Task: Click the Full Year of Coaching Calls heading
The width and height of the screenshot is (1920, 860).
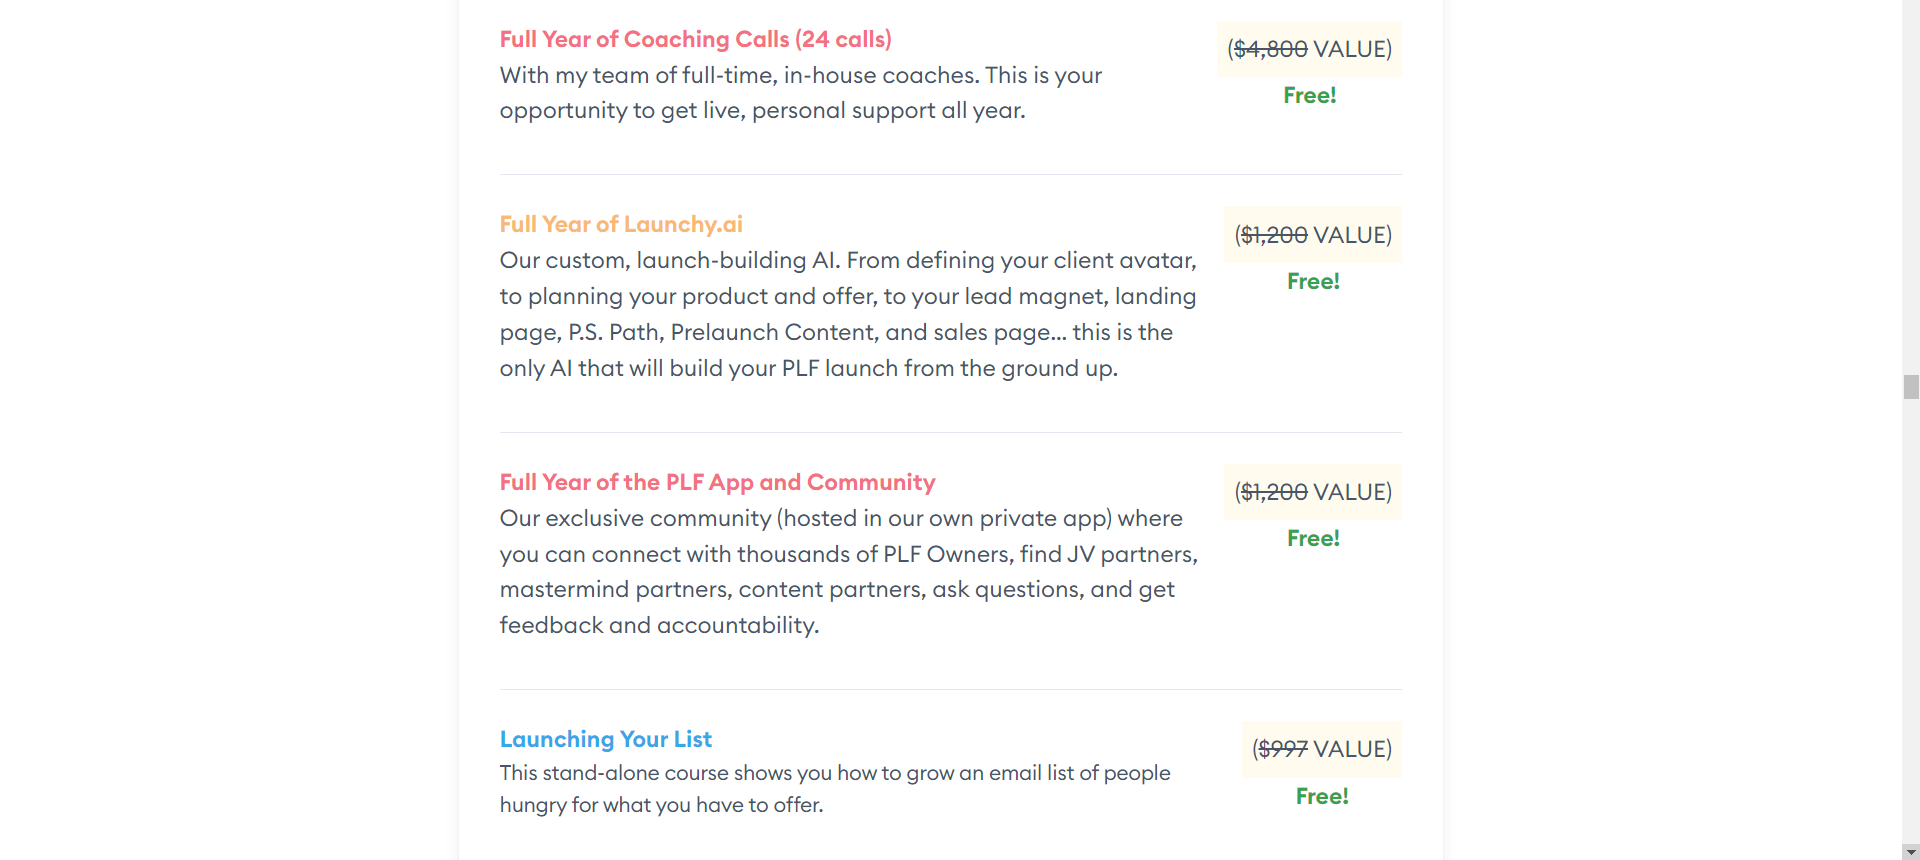Action: coord(695,39)
